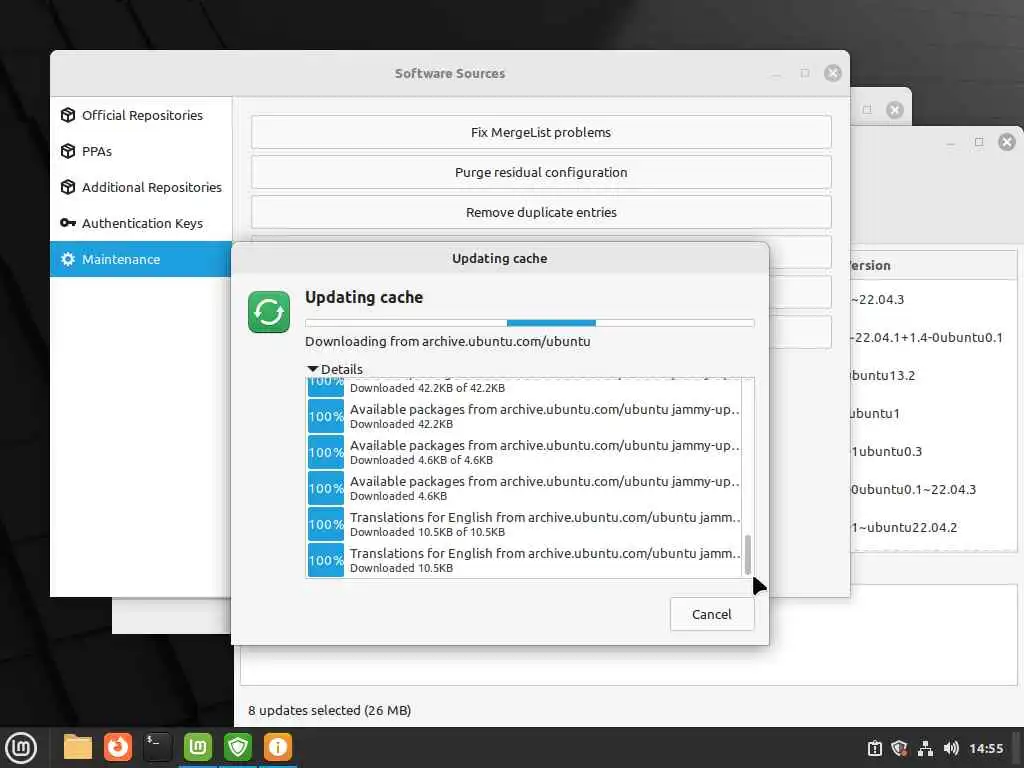Switch to the Software Sources taskbar entry
The width and height of the screenshot is (1024, 768).
[198, 747]
